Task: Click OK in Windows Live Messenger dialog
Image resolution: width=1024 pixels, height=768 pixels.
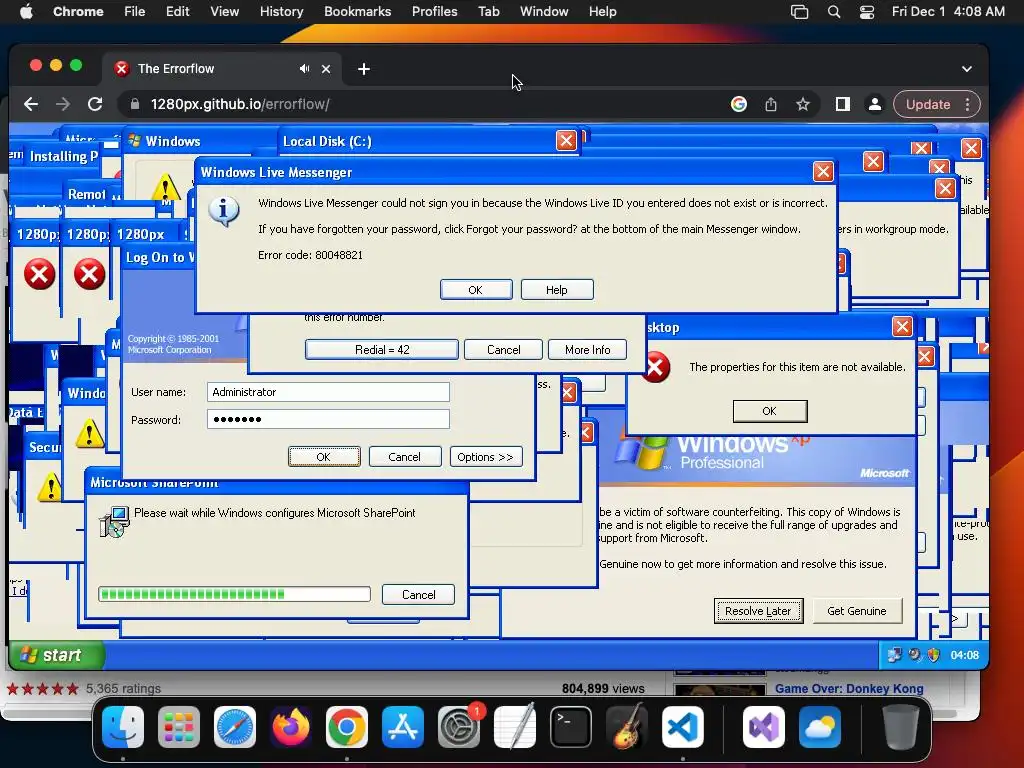Action: [476, 290]
